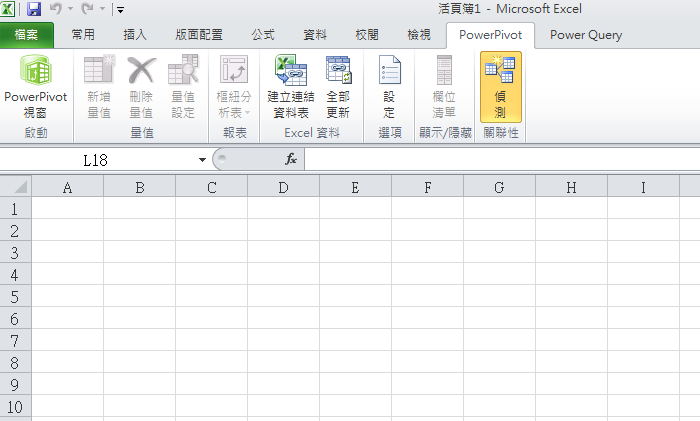Switch to the 校閱 tab

coord(367,35)
